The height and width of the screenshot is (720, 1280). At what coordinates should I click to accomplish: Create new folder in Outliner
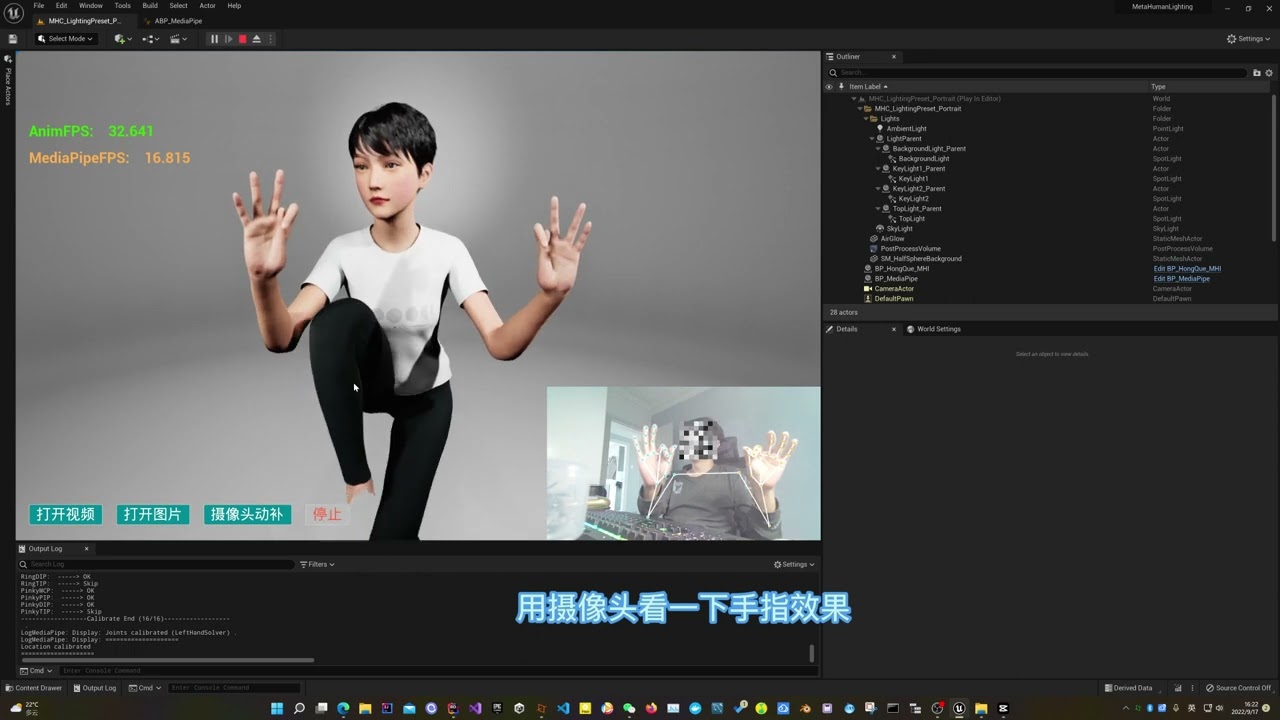click(1257, 72)
